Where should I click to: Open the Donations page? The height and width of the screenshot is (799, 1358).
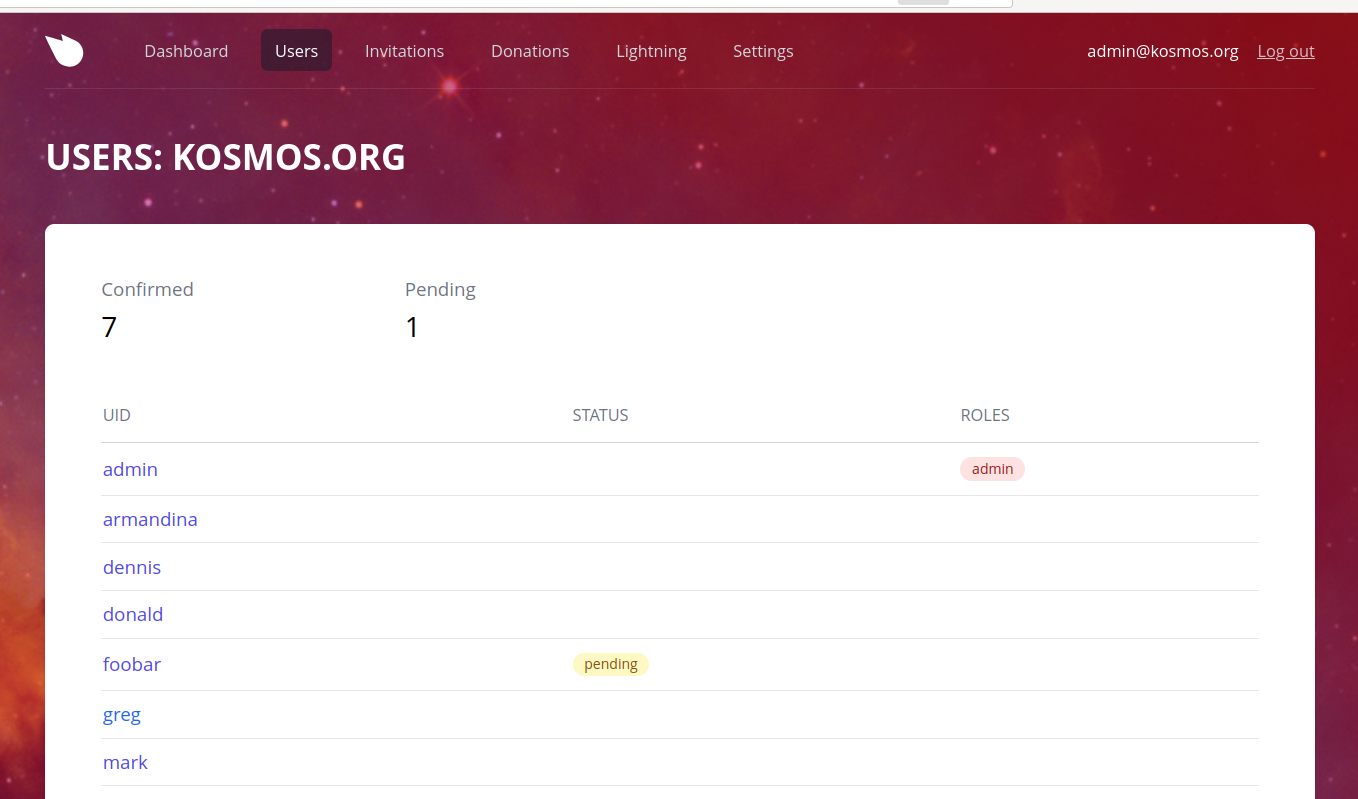point(530,51)
